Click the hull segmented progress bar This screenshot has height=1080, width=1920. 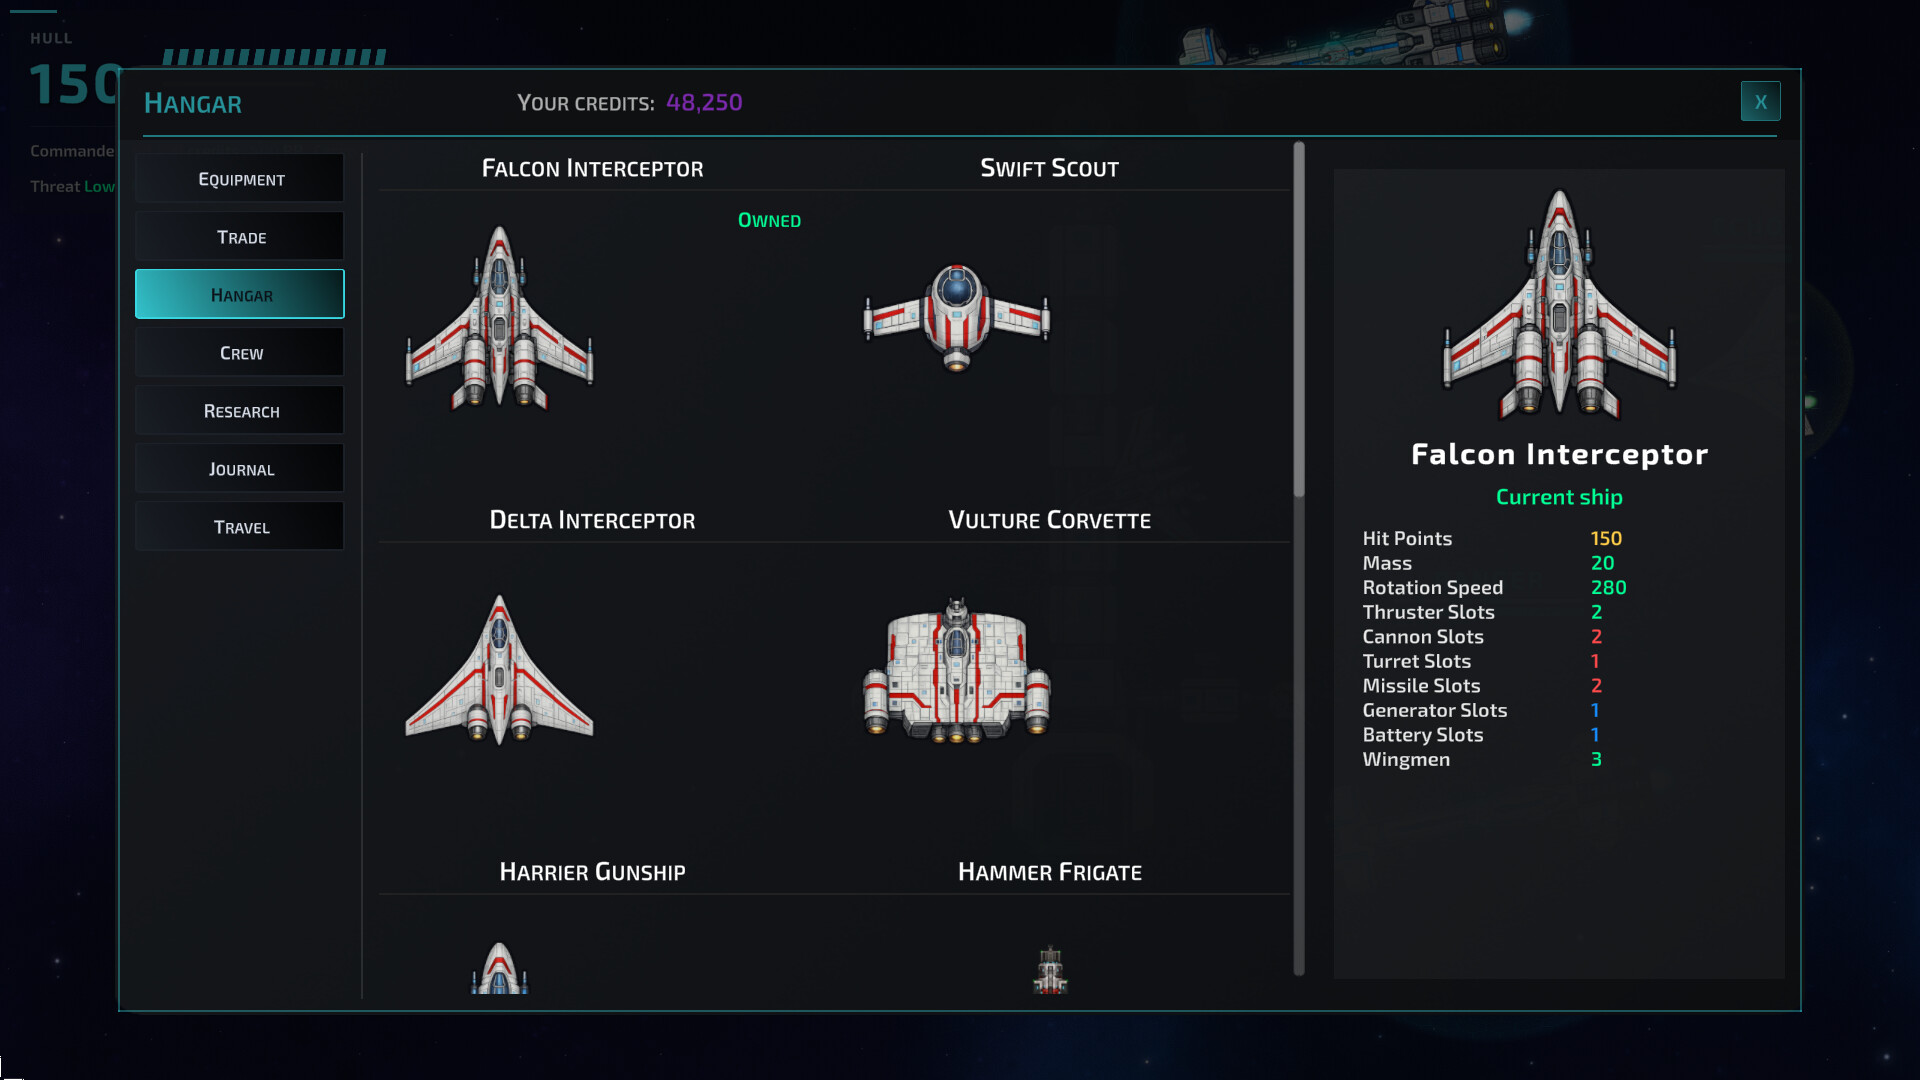pyautogui.click(x=274, y=57)
